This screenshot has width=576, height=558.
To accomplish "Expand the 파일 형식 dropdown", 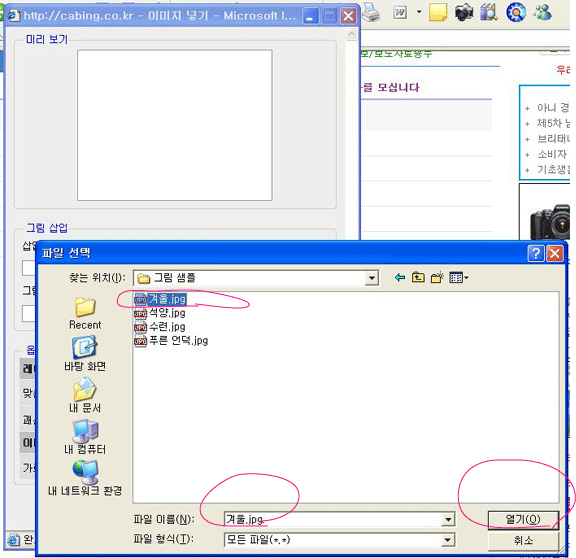I will (x=448, y=540).
